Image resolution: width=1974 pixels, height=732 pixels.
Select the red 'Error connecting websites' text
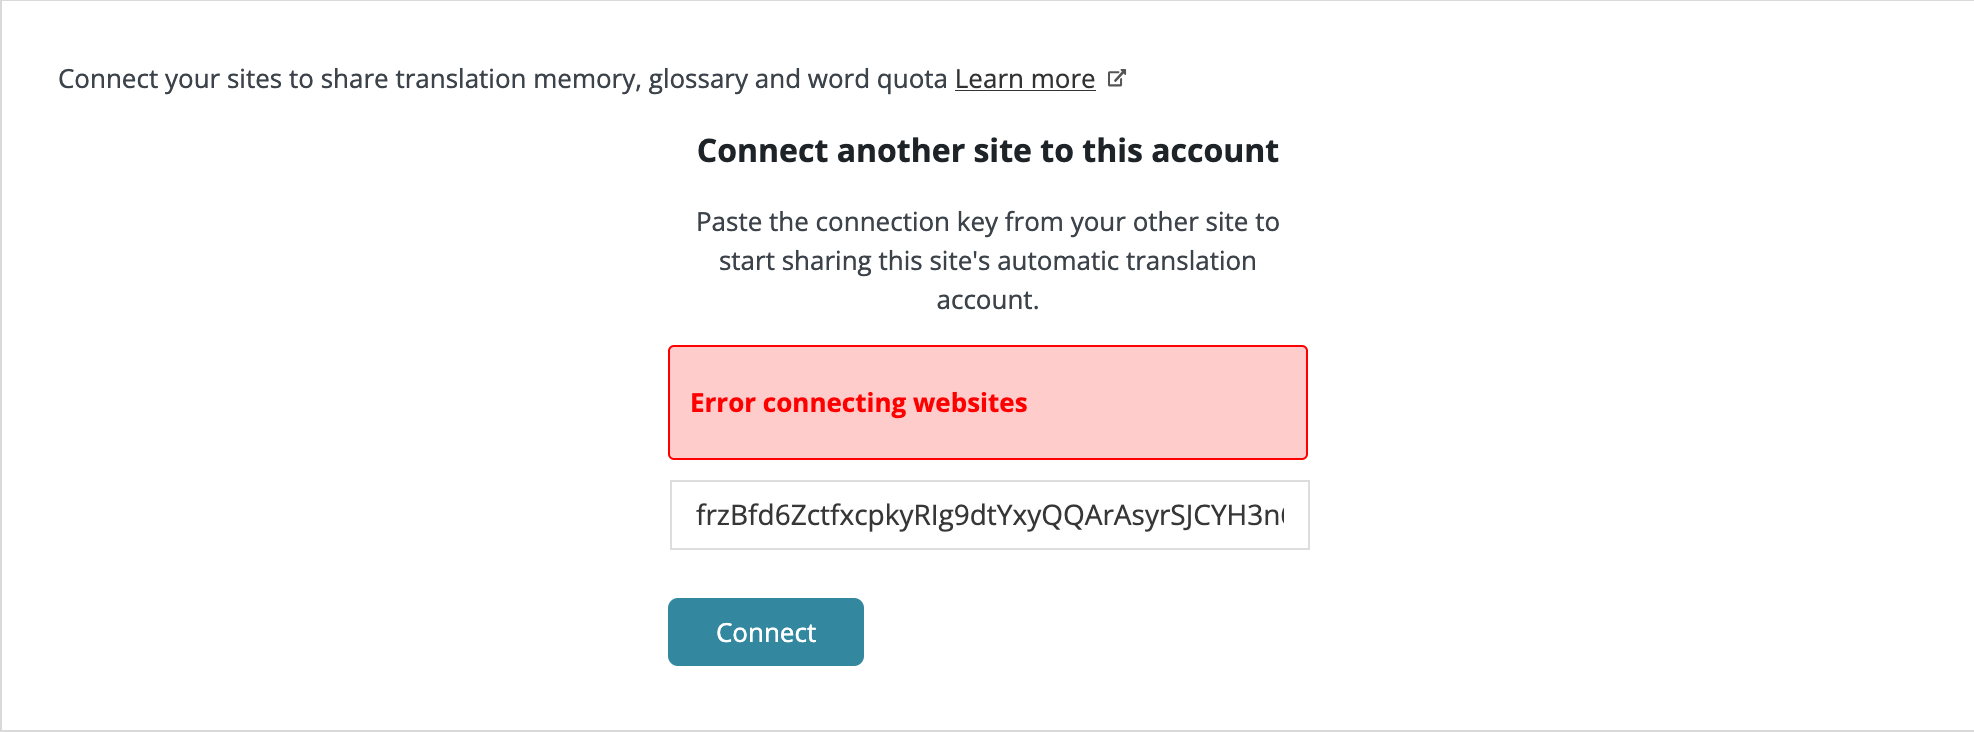coord(859,403)
